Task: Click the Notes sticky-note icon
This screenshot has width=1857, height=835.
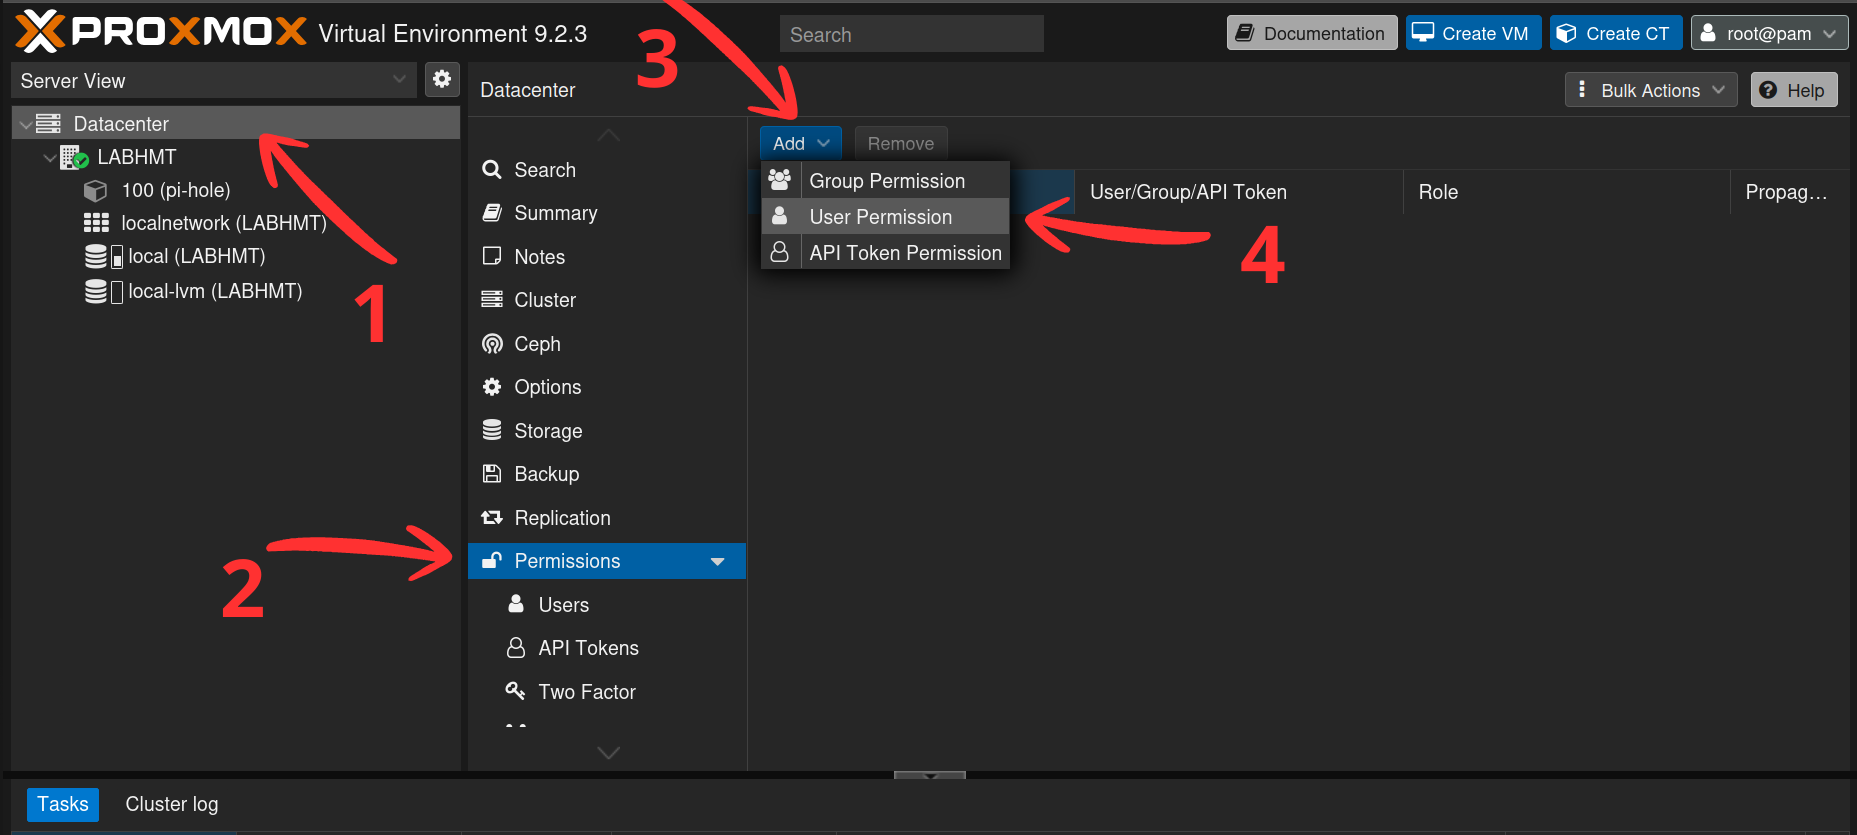Action: pyautogui.click(x=492, y=256)
